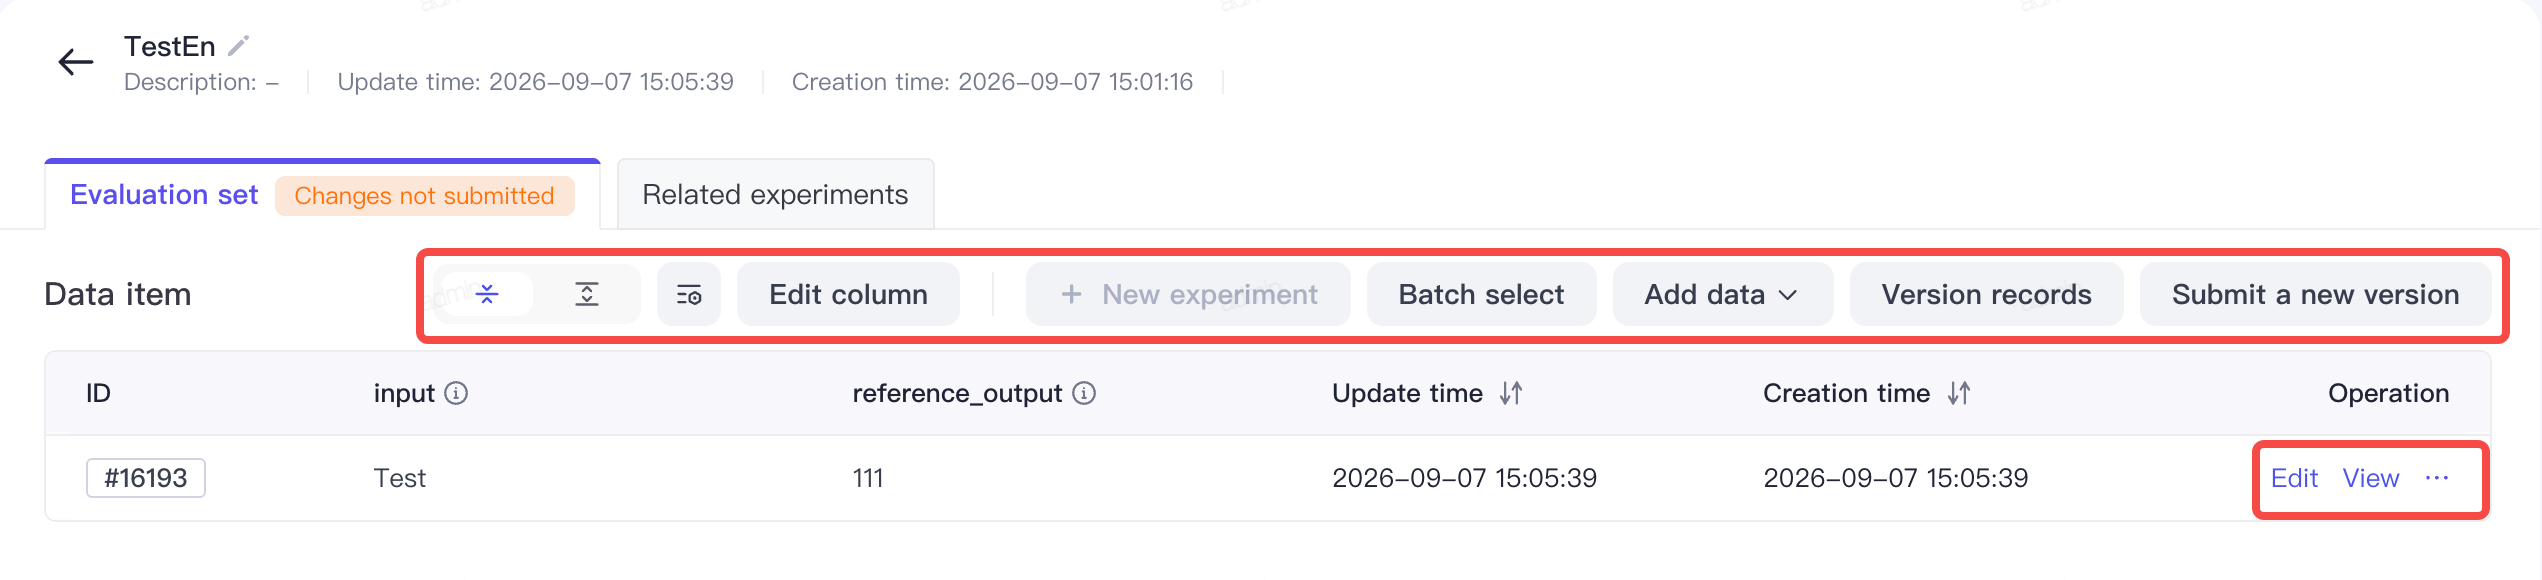2542x580 pixels.
Task: Select the Evaluation set tab
Action: 164,194
